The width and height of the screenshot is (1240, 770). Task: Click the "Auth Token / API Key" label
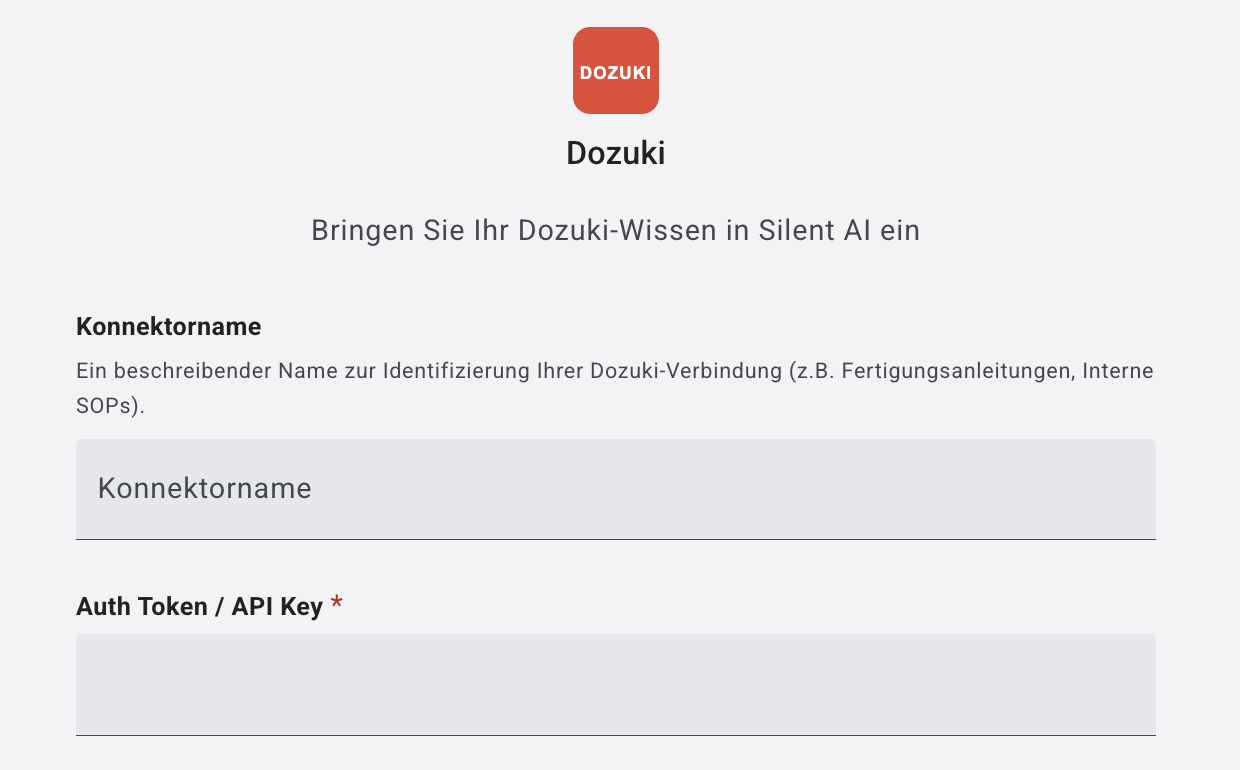coord(199,606)
